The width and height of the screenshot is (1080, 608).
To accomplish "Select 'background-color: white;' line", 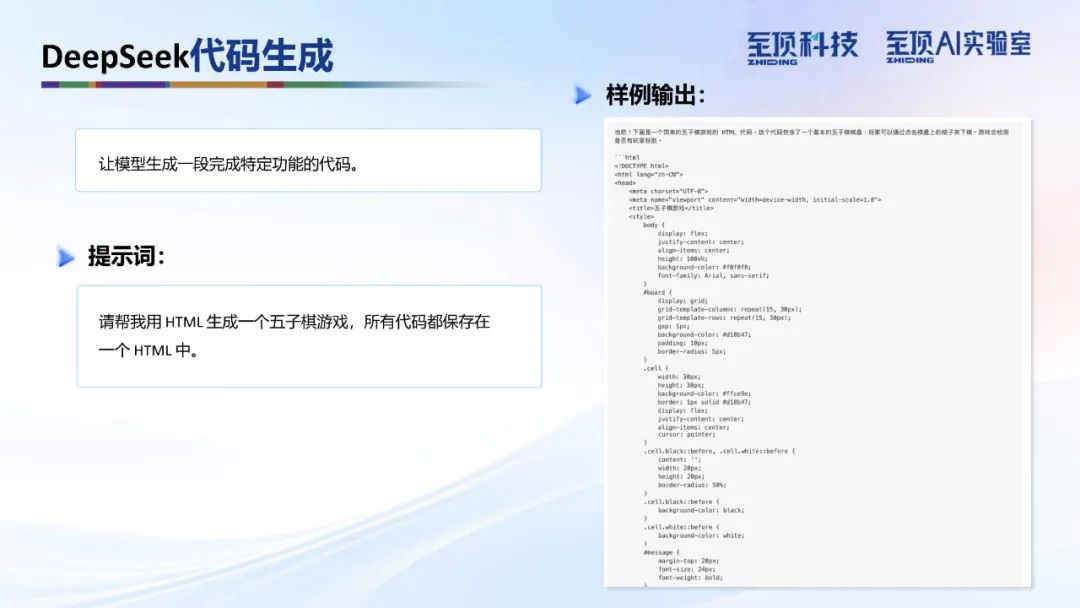I will coord(701,535).
